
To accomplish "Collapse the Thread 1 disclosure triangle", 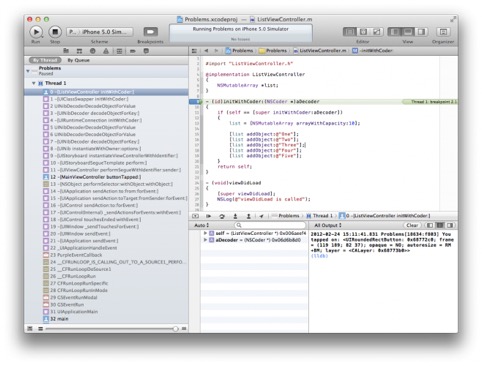I will (34, 83).
